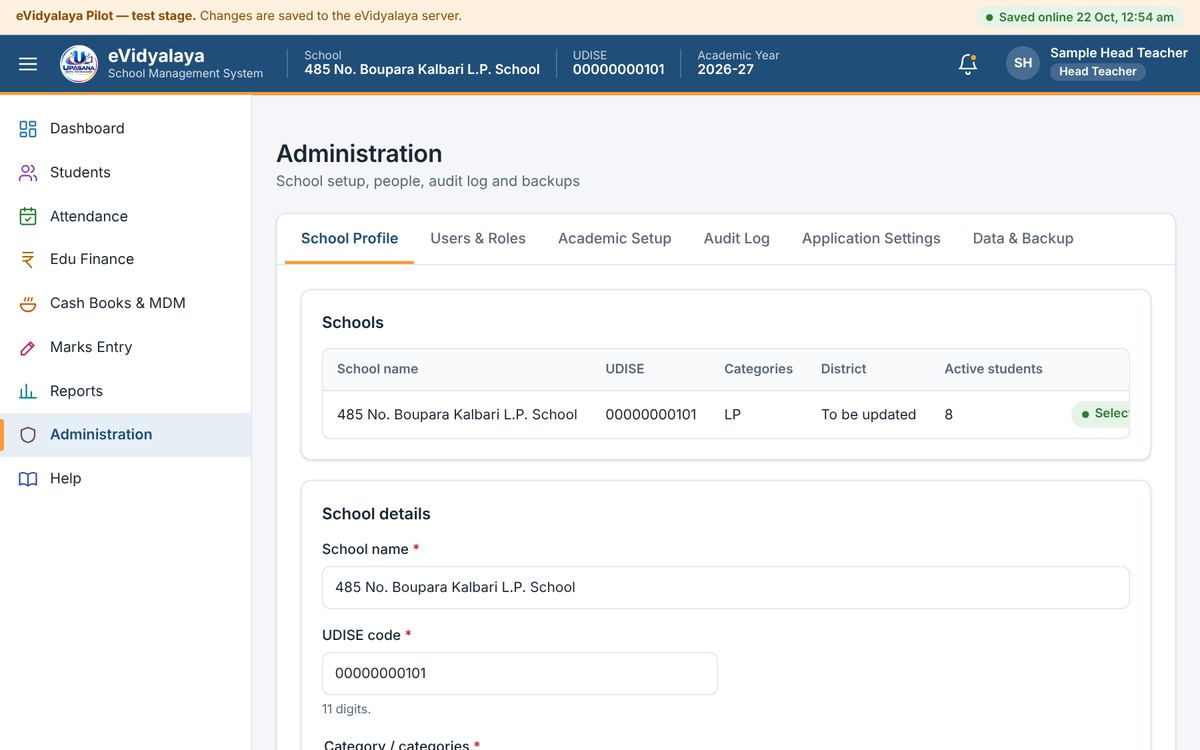
Task: Click the Categories column header
Action: 758,369
